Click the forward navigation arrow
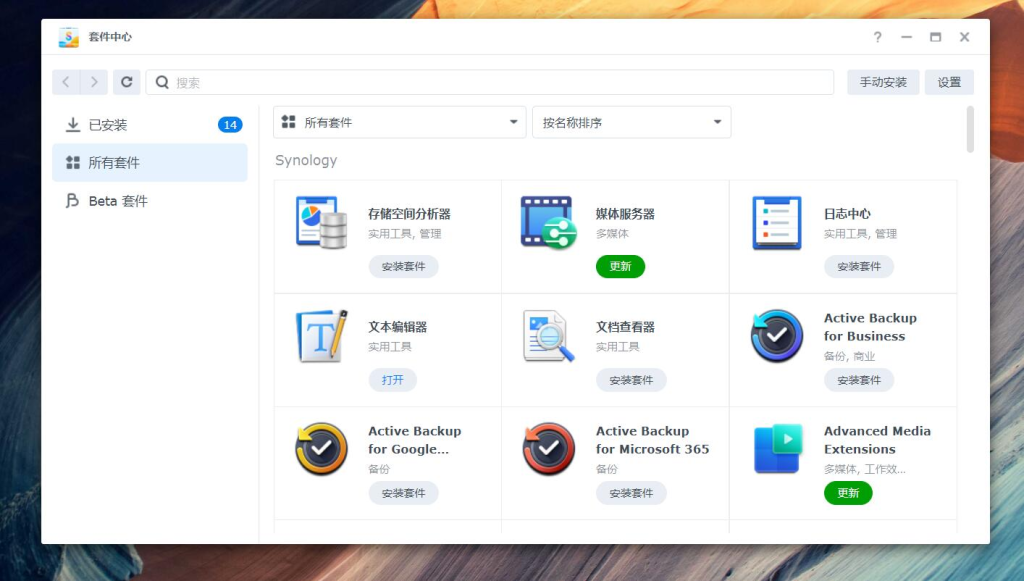Image resolution: width=1024 pixels, height=581 pixels. coord(94,82)
